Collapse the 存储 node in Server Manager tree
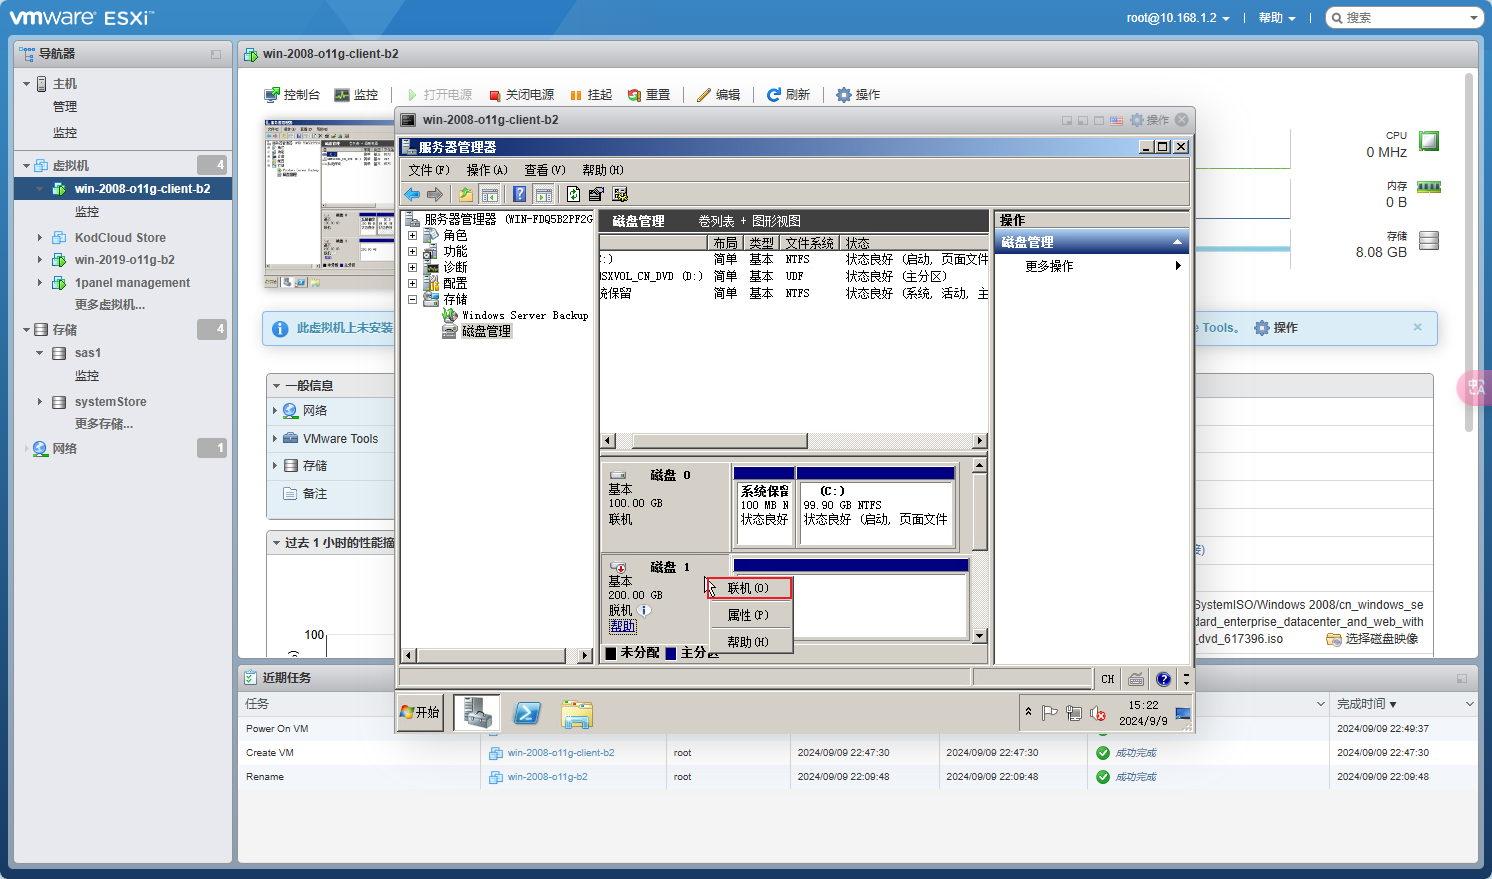This screenshot has height=879, width=1492. [x=412, y=299]
